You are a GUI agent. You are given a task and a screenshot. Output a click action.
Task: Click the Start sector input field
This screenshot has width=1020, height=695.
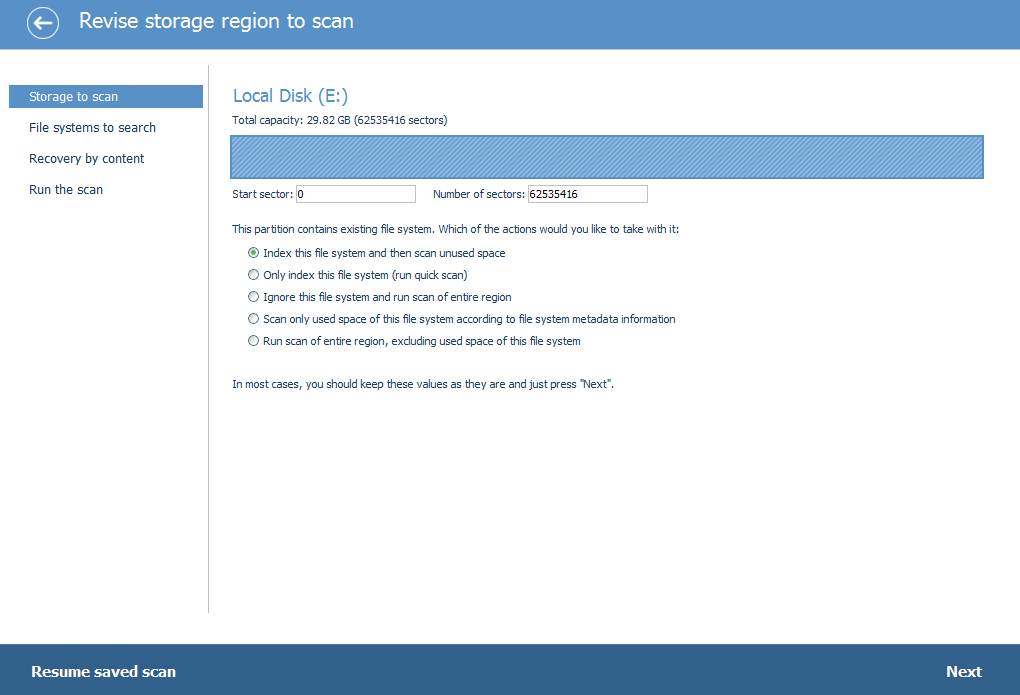tap(356, 194)
